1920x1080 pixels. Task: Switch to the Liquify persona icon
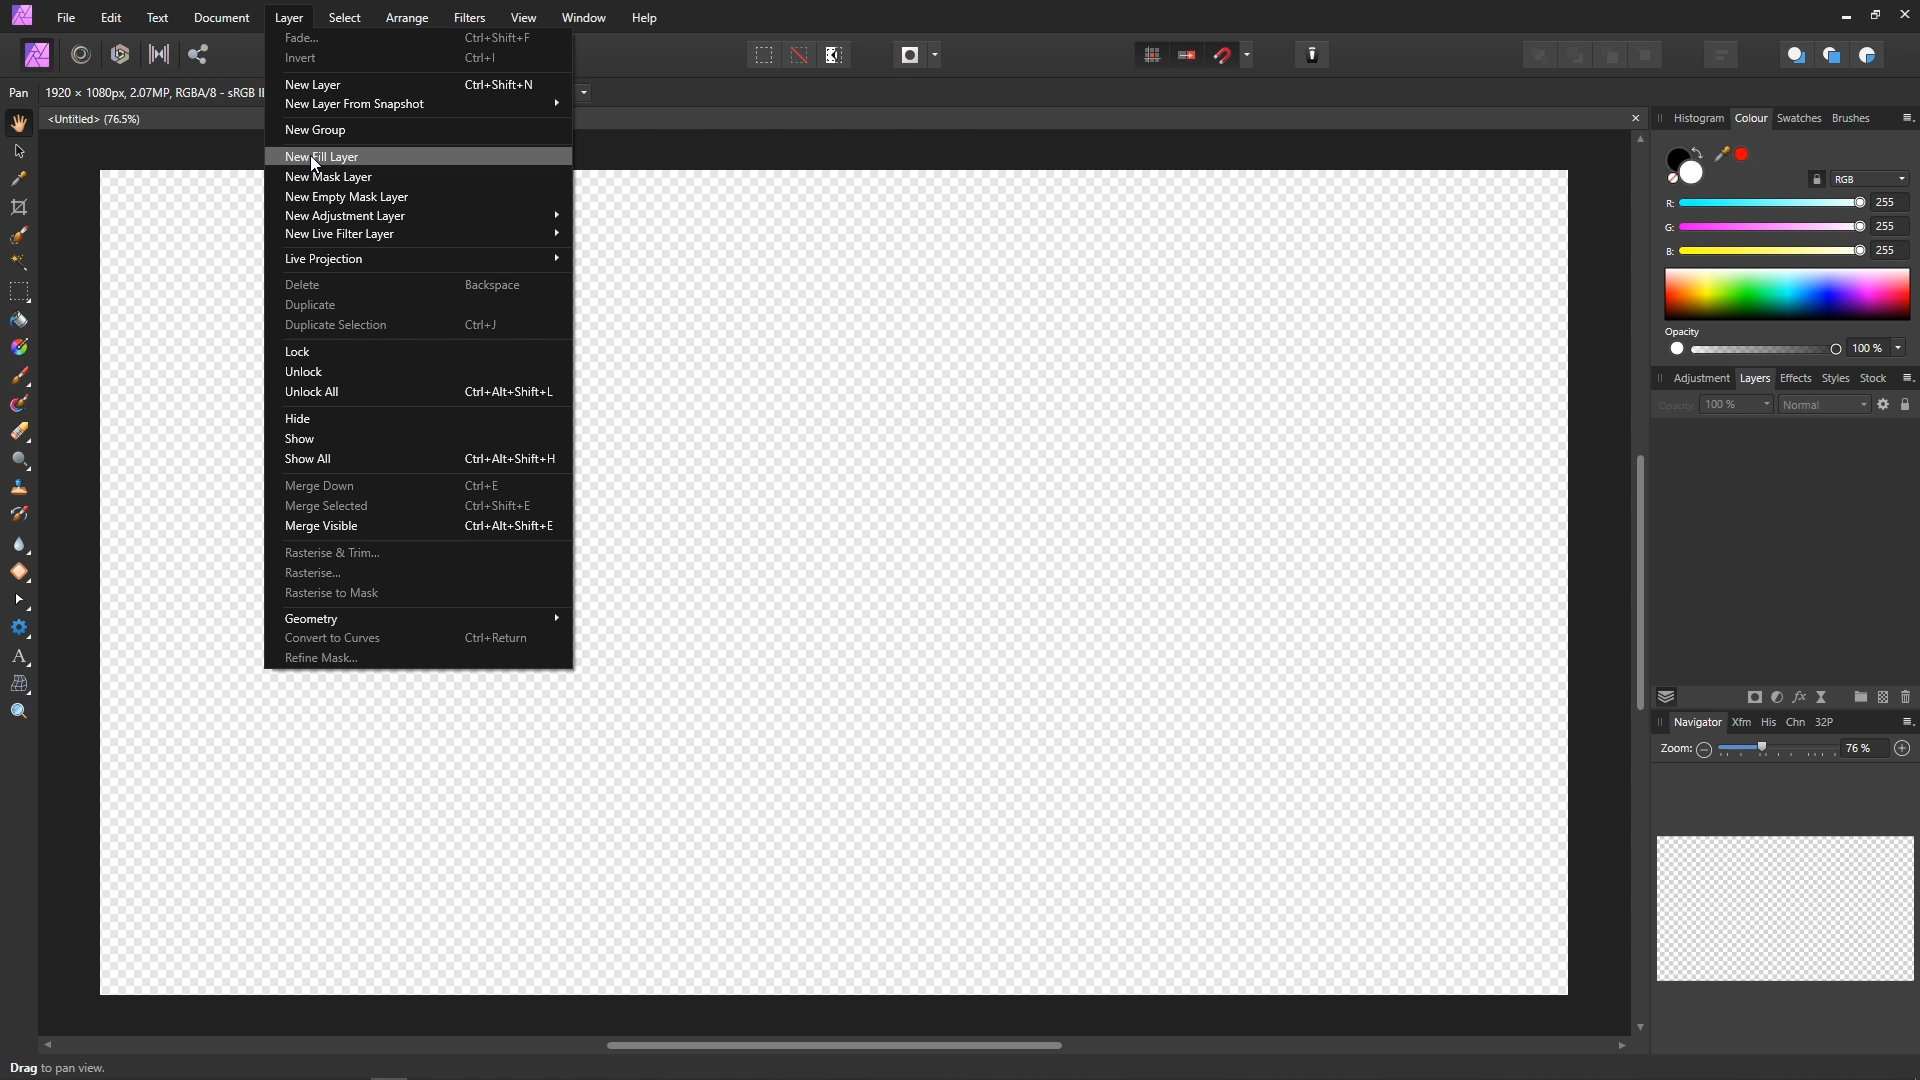81,55
